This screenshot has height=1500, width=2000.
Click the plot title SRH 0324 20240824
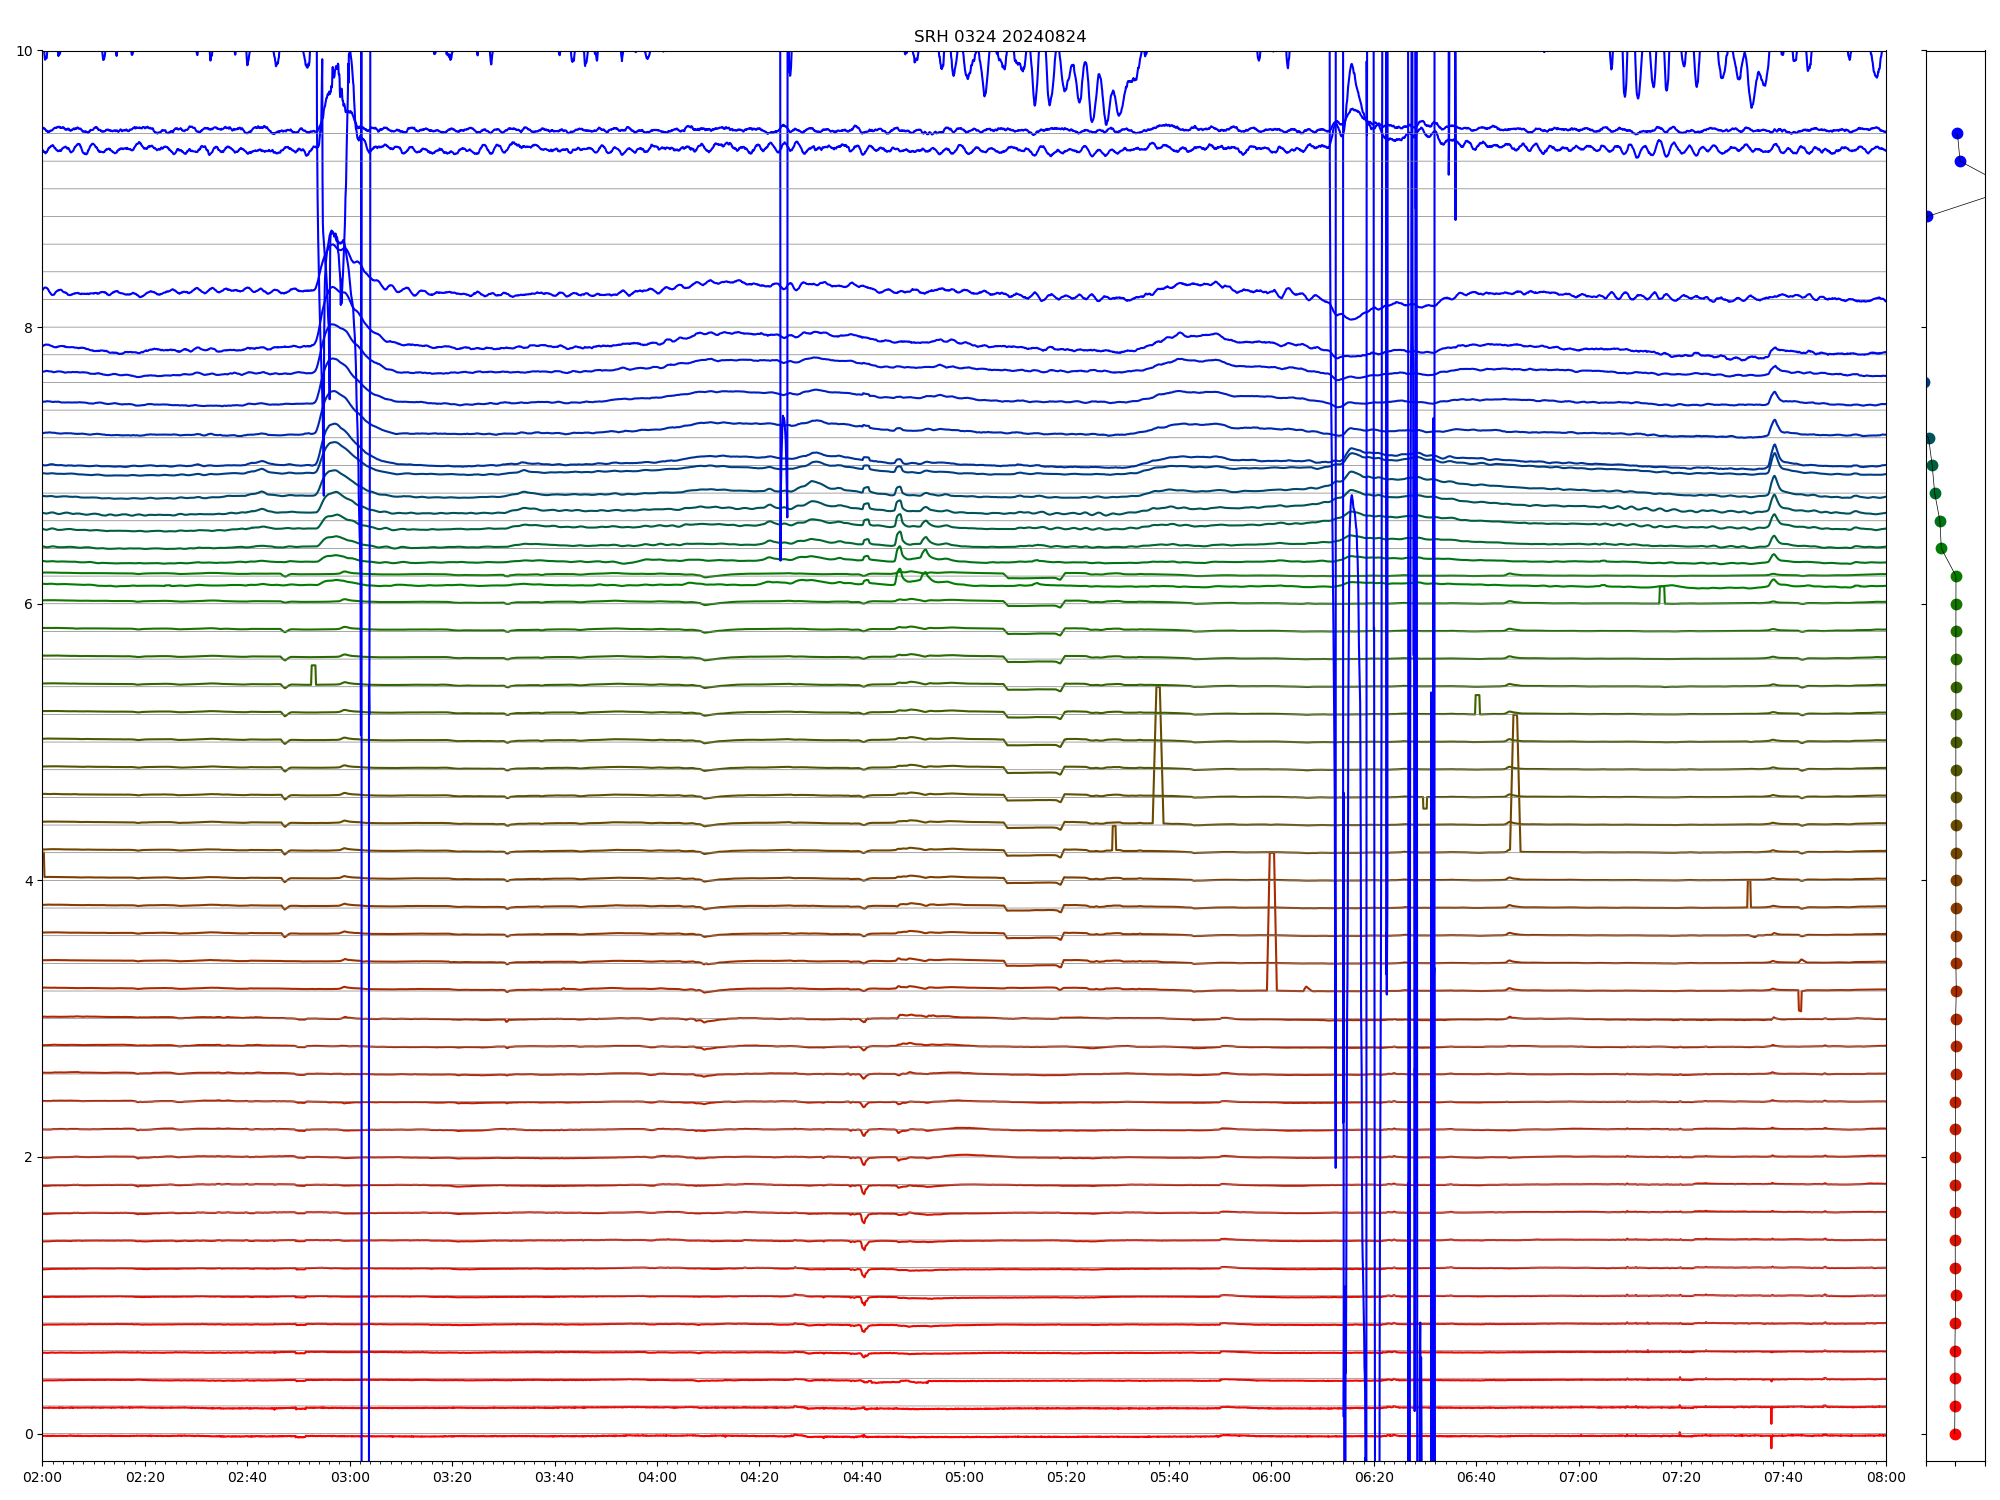[999, 37]
